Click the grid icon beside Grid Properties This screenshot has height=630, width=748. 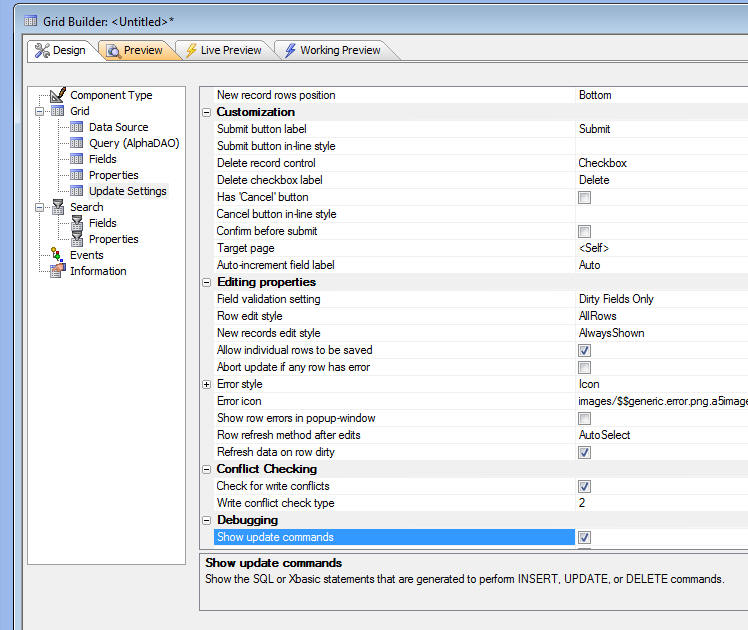tap(76, 175)
